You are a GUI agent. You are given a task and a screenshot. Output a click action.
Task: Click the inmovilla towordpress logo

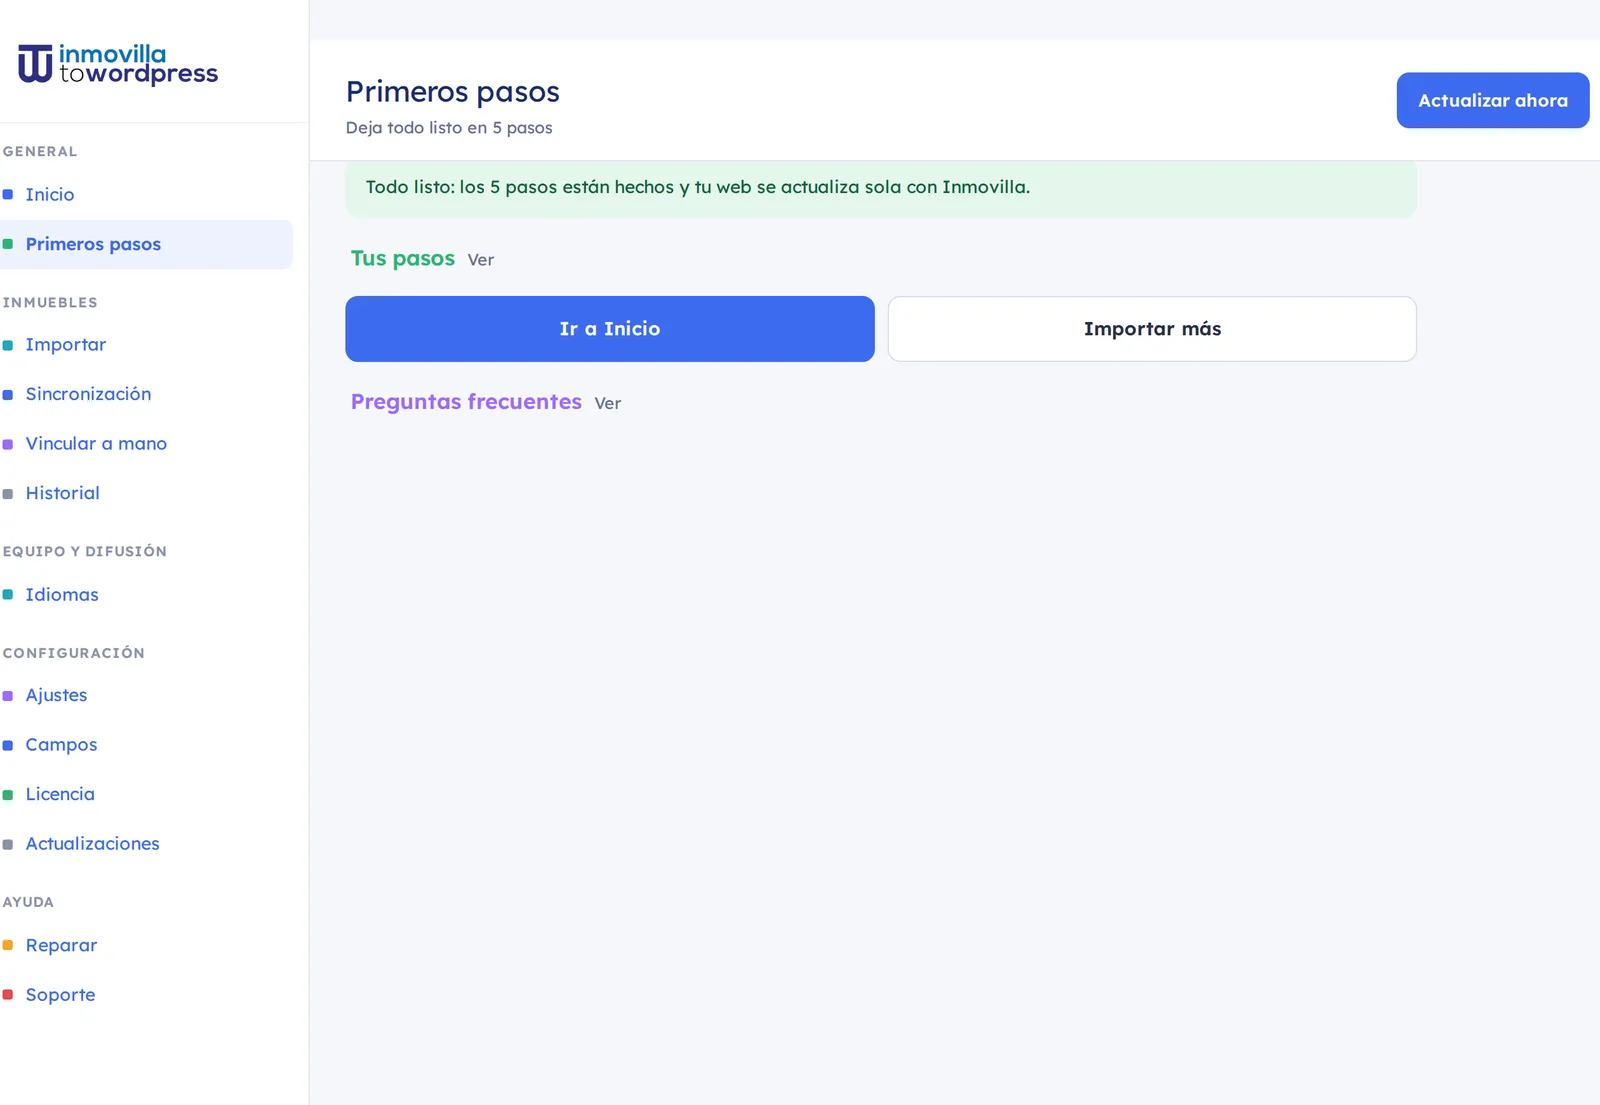[x=118, y=64]
